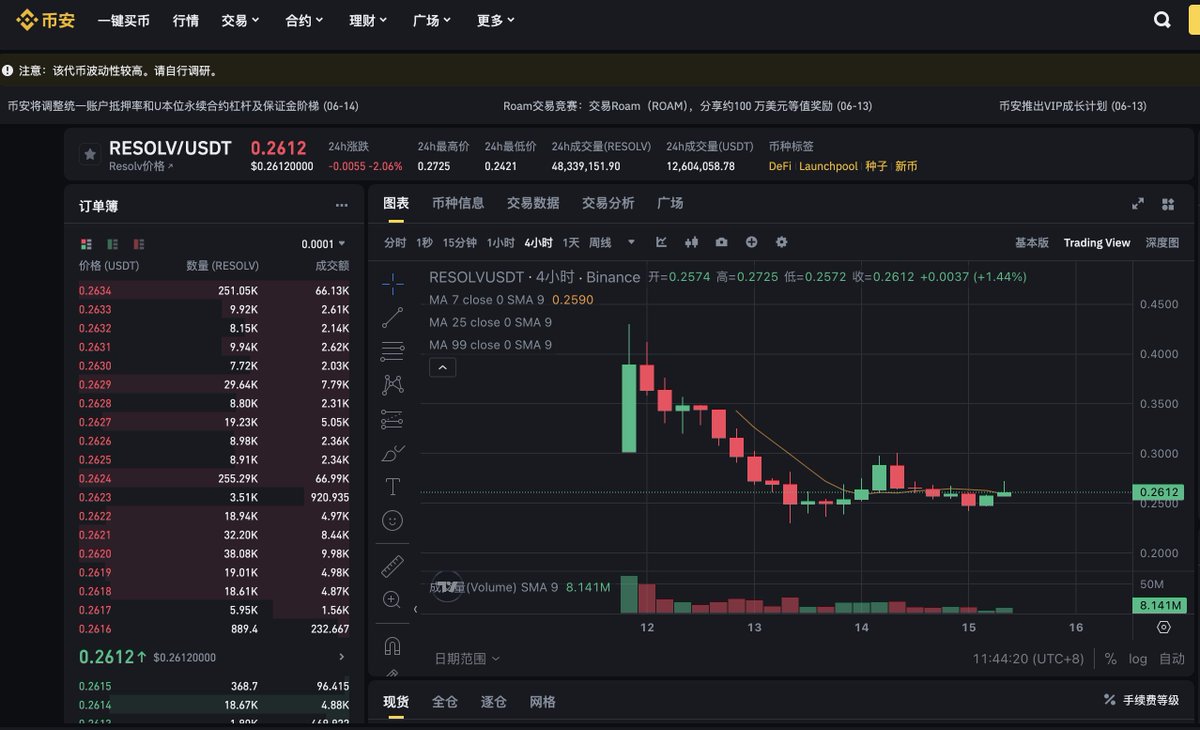Expand the chart to fullscreen
This screenshot has width=1200, height=730.
(1137, 204)
